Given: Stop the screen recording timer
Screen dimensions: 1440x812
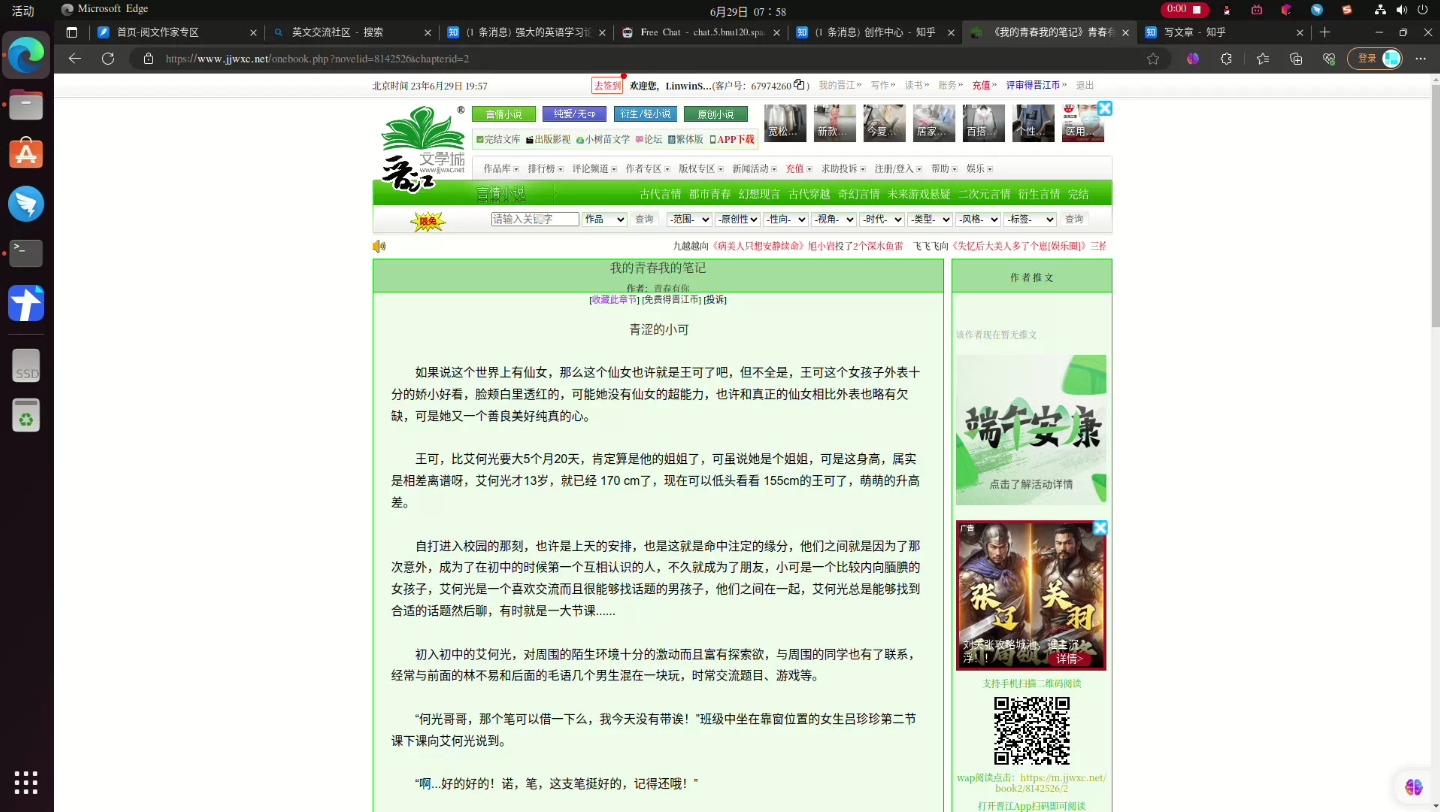Looking at the screenshot, I should pos(1184,9).
